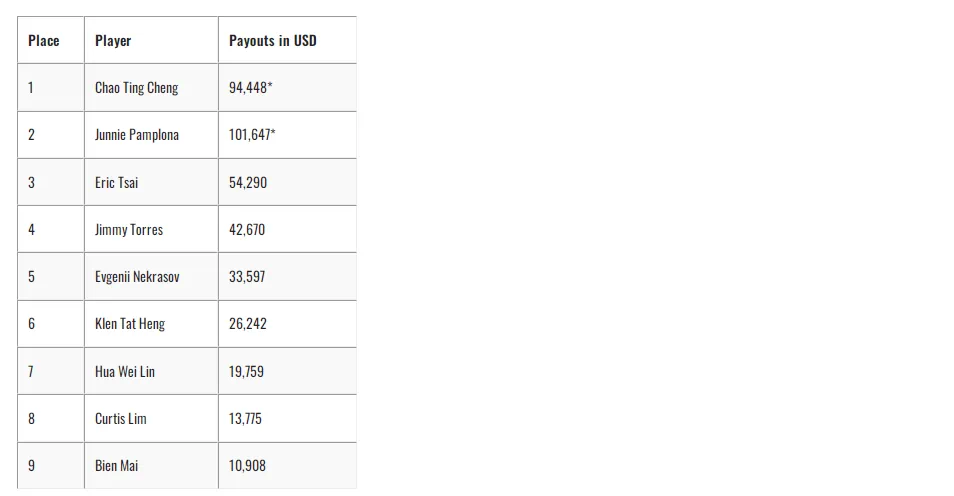The width and height of the screenshot is (954, 496).
Task: Click the Place column header
Action: coord(44,41)
